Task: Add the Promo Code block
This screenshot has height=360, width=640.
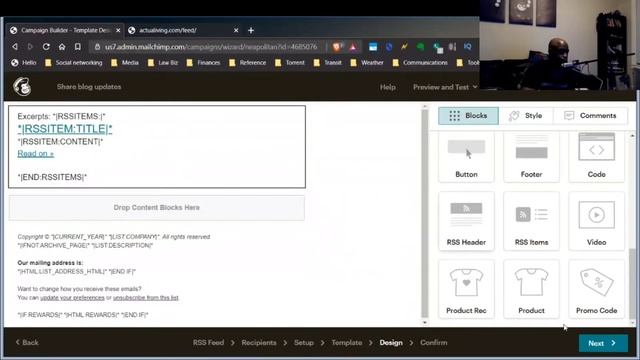Action: (596, 289)
